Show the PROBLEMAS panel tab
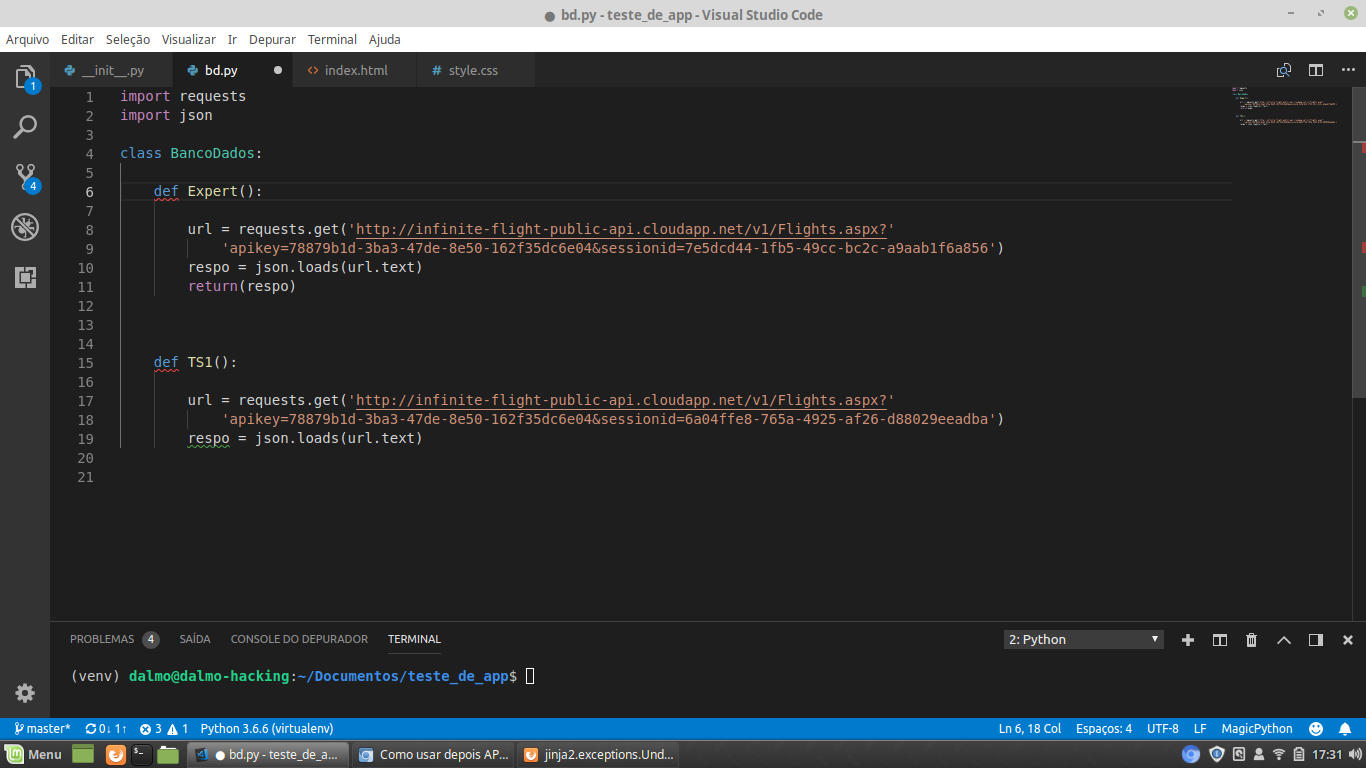Viewport: 1366px width, 768px height. (114, 639)
